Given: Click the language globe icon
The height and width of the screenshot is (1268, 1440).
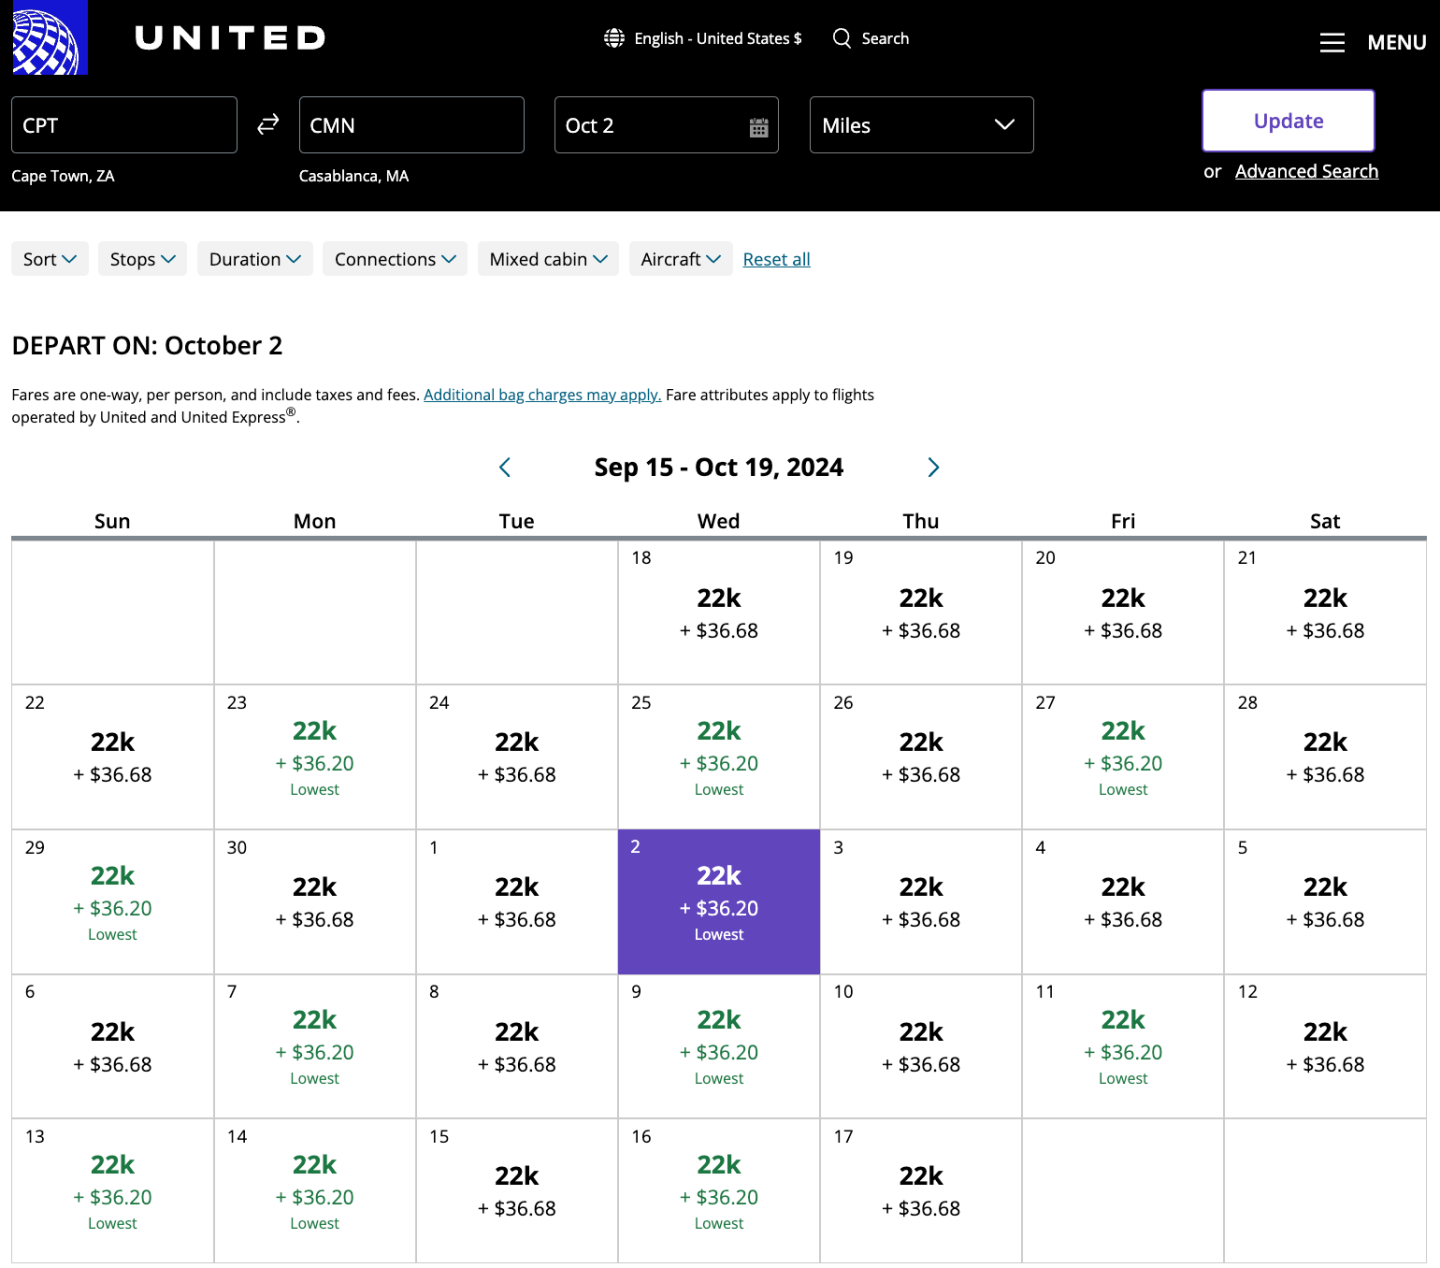Looking at the screenshot, I should click(614, 38).
